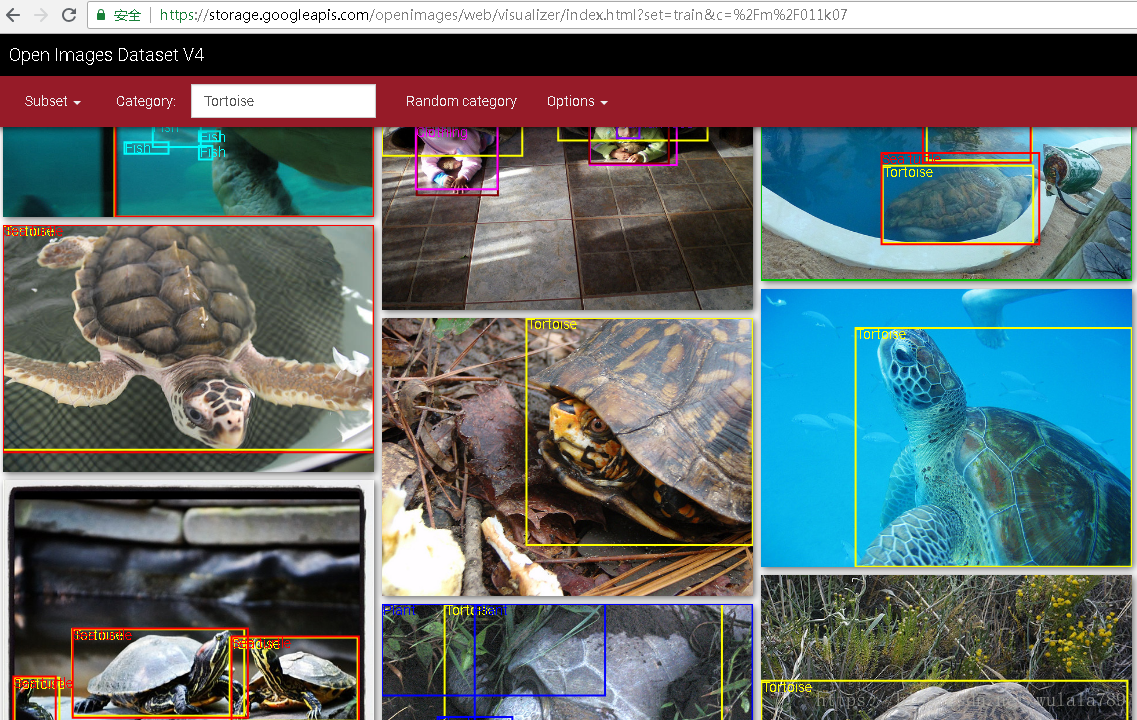Click the browser back arrow
1137x720 pixels.
13,15
